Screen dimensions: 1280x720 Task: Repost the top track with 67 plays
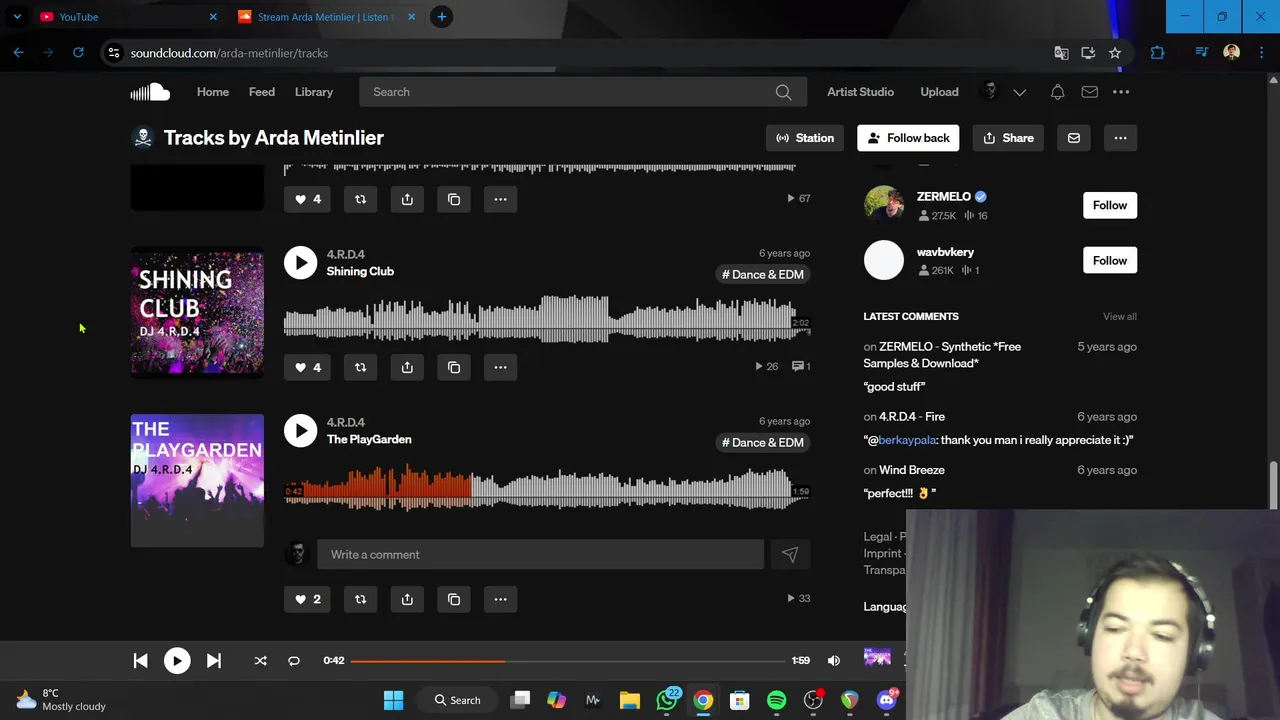(360, 199)
